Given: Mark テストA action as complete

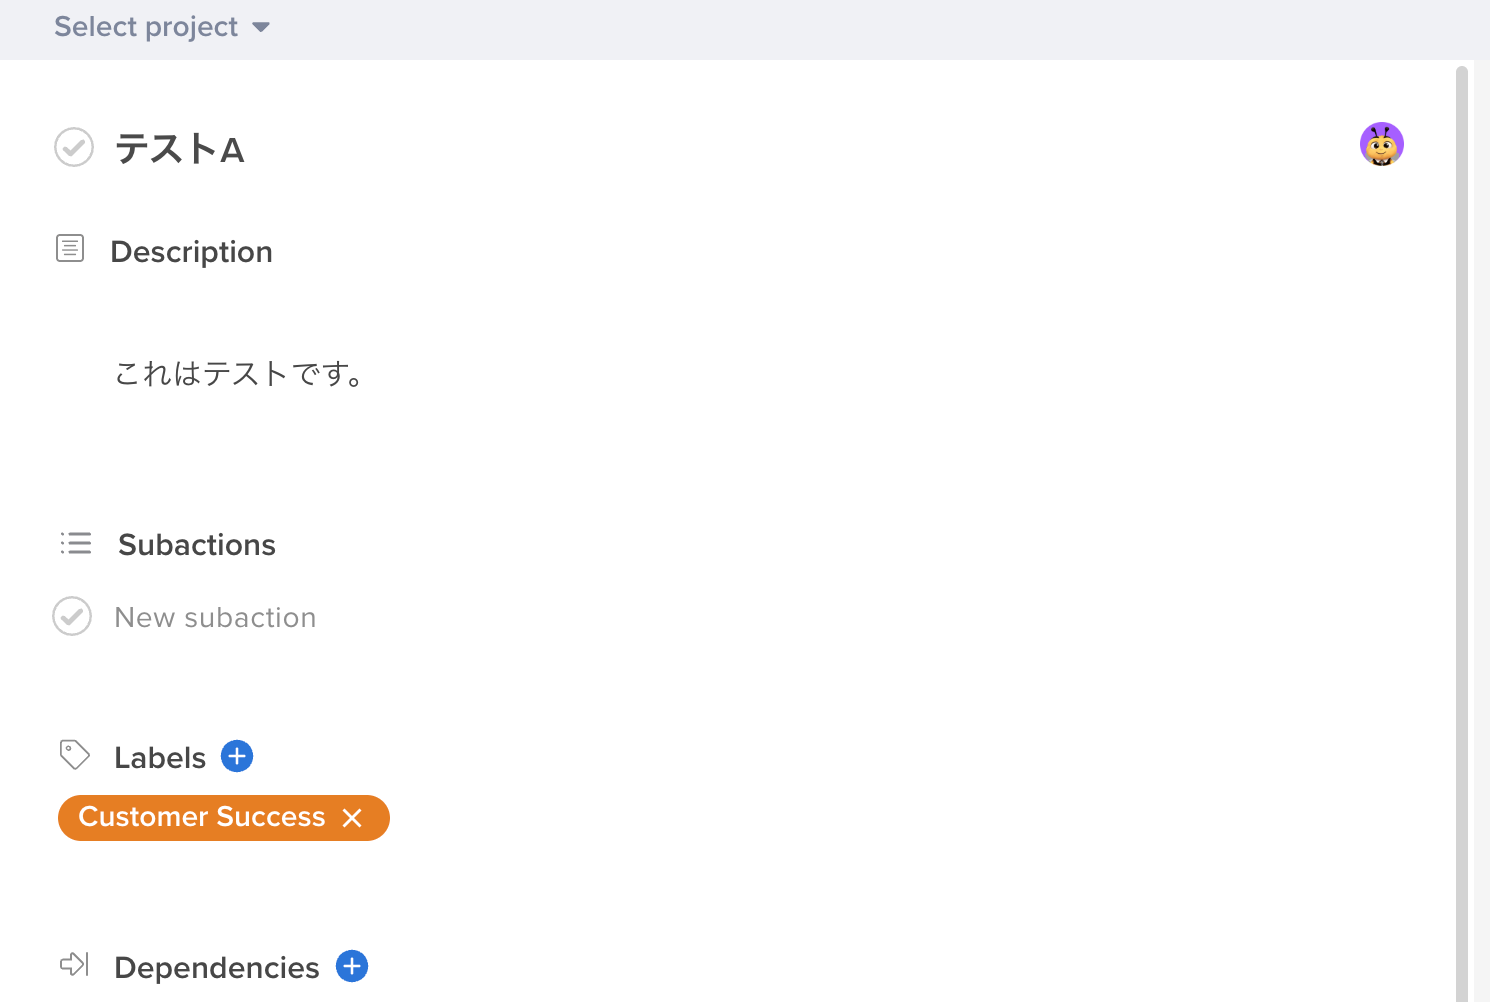Looking at the screenshot, I should point(74,148).
